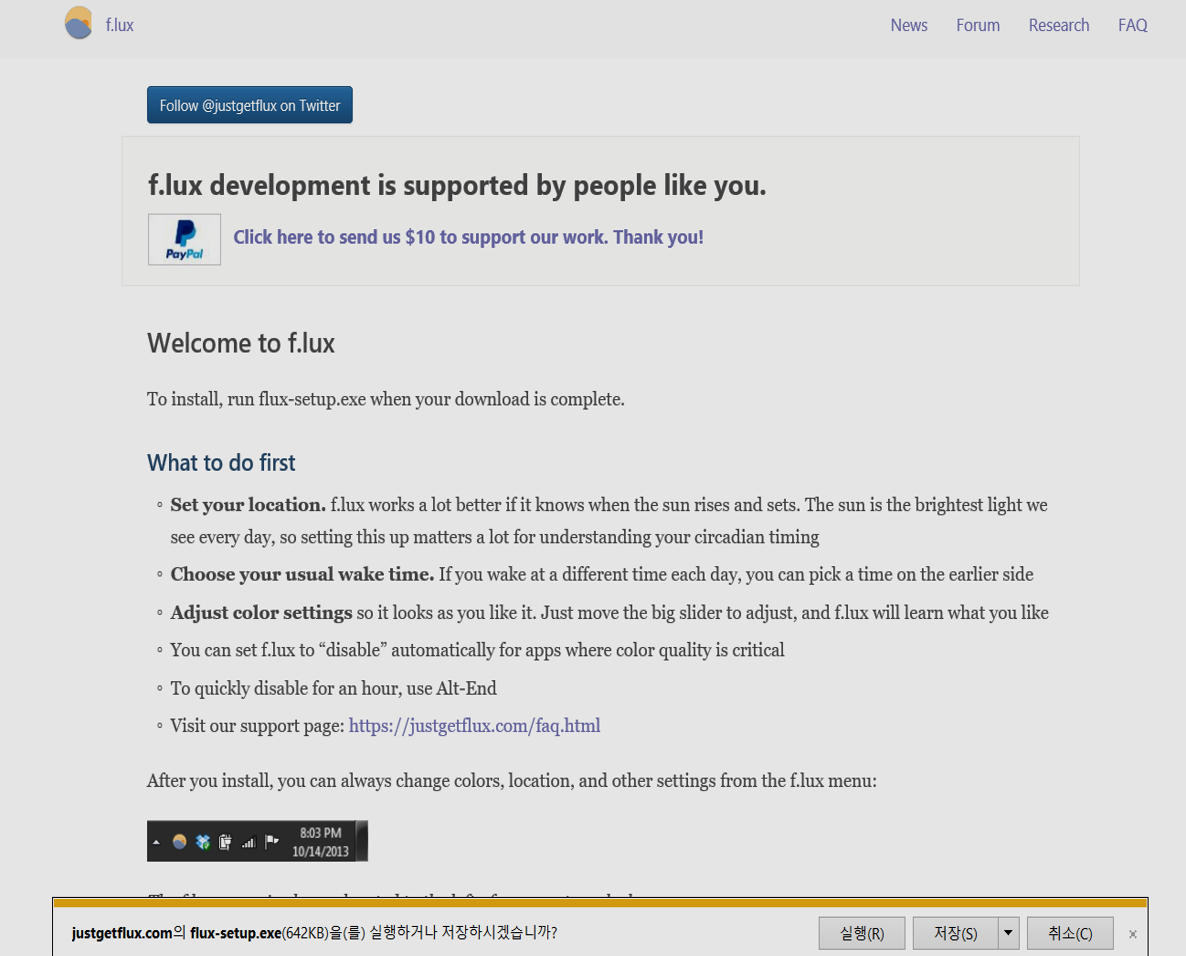Image resolution: width=1186 pixels, height=956 pixels.
Task: Click 'Choose your usual wake time.' text
Action: (x=302, y=575)
